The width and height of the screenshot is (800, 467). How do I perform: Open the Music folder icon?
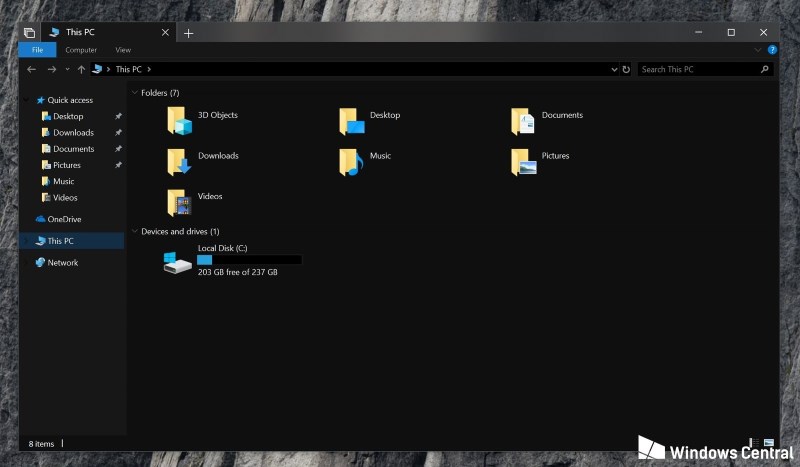[351, 161]
